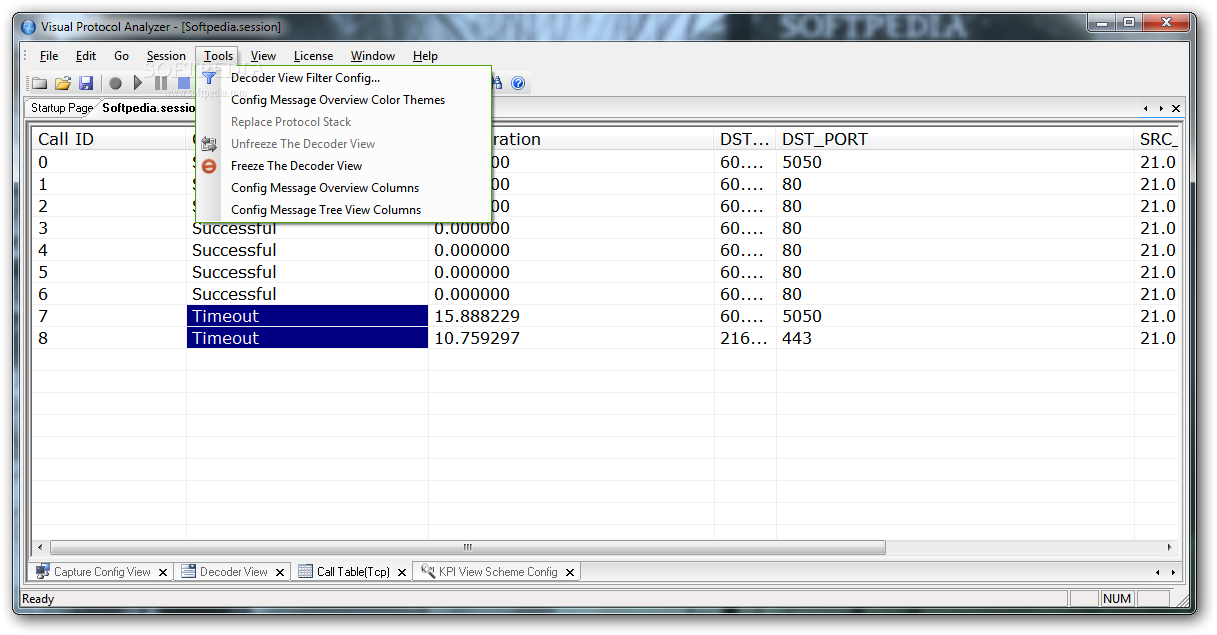Click the Save floppy disk toolbar icon
Image resolution: width=1217 pixels, height=635 pixels.
coord(86,83)
